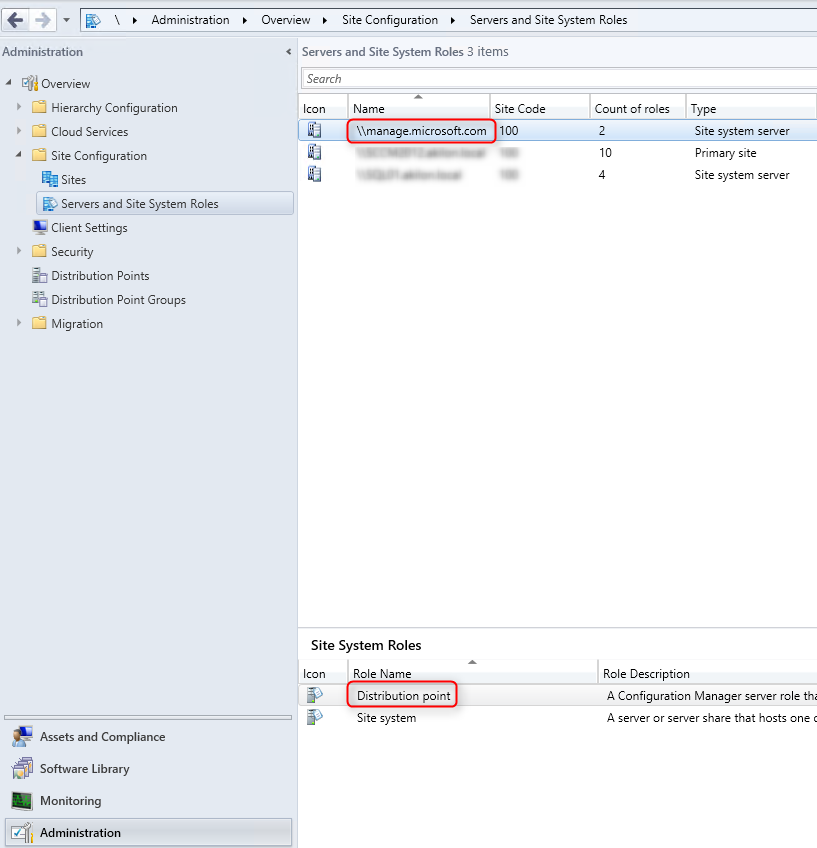
Task: Click the Client Settings monitor icon
Action: tap(39, 227)
